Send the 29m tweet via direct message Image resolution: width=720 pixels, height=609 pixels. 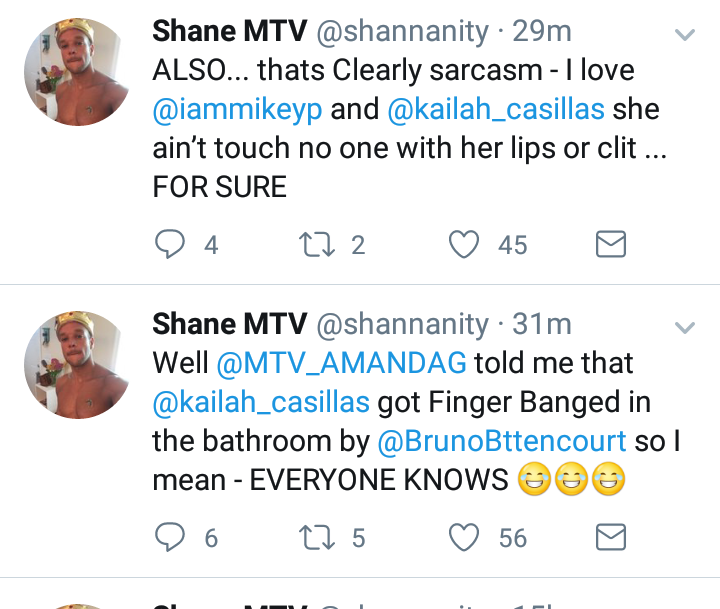point(611,244)
